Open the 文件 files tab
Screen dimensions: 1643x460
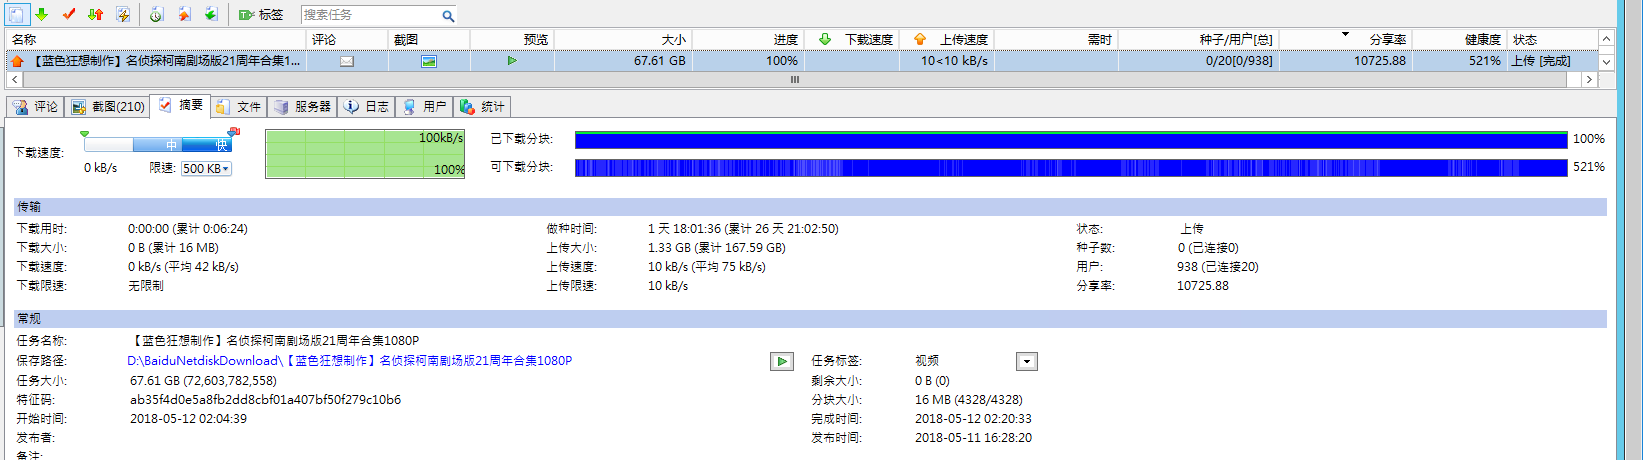[x=238, y=106]
